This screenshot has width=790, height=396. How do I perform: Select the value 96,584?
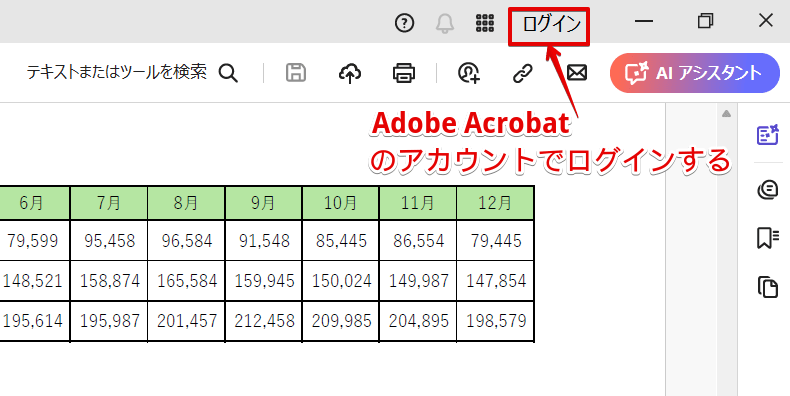pyautogui.click(x=187, y=241)
